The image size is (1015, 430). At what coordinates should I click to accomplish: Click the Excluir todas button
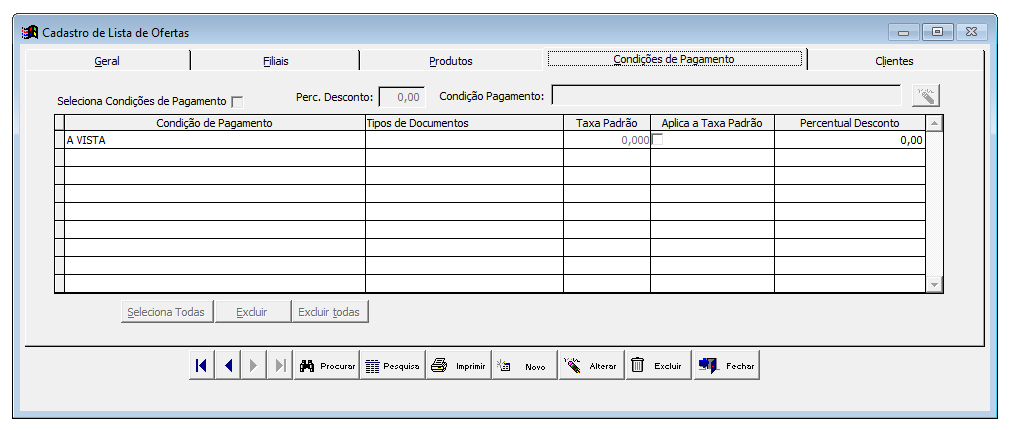pyautogui.click(x=330, y=312)
